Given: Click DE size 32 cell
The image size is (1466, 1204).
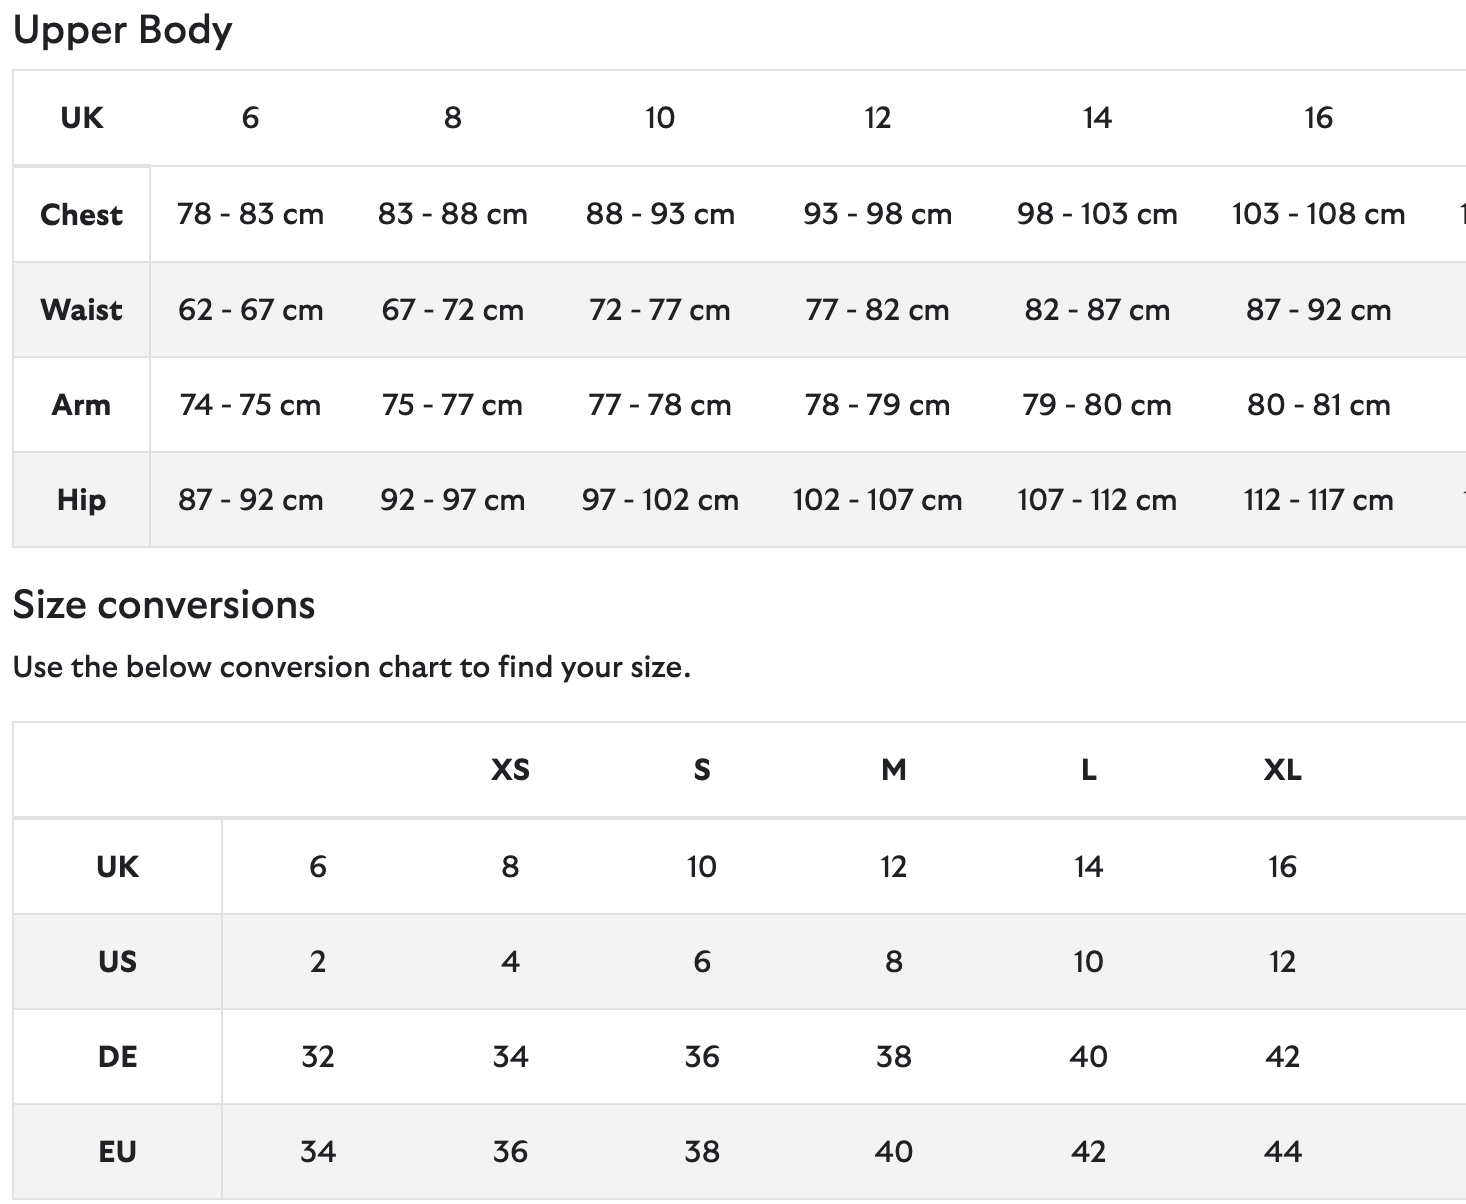Looking at the screenshot, I should (x=317, y=1057).
